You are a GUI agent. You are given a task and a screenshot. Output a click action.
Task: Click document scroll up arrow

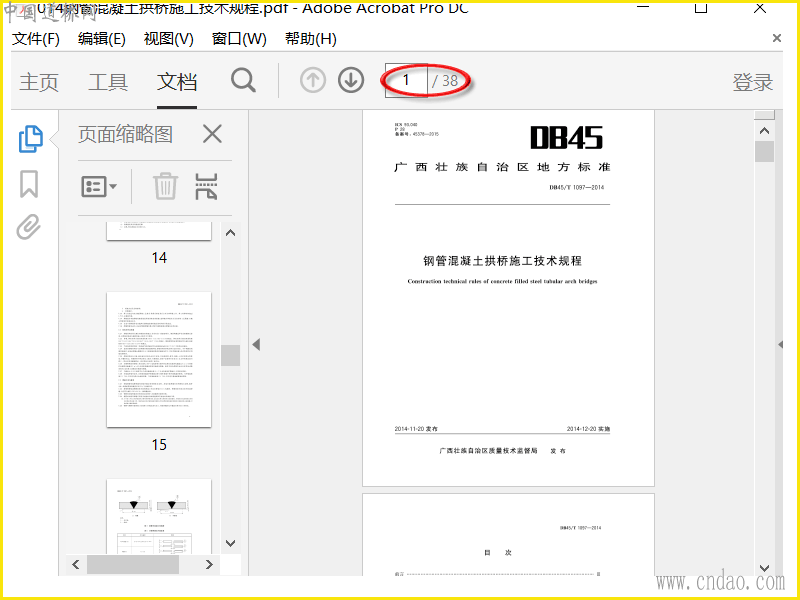[764, 131]
